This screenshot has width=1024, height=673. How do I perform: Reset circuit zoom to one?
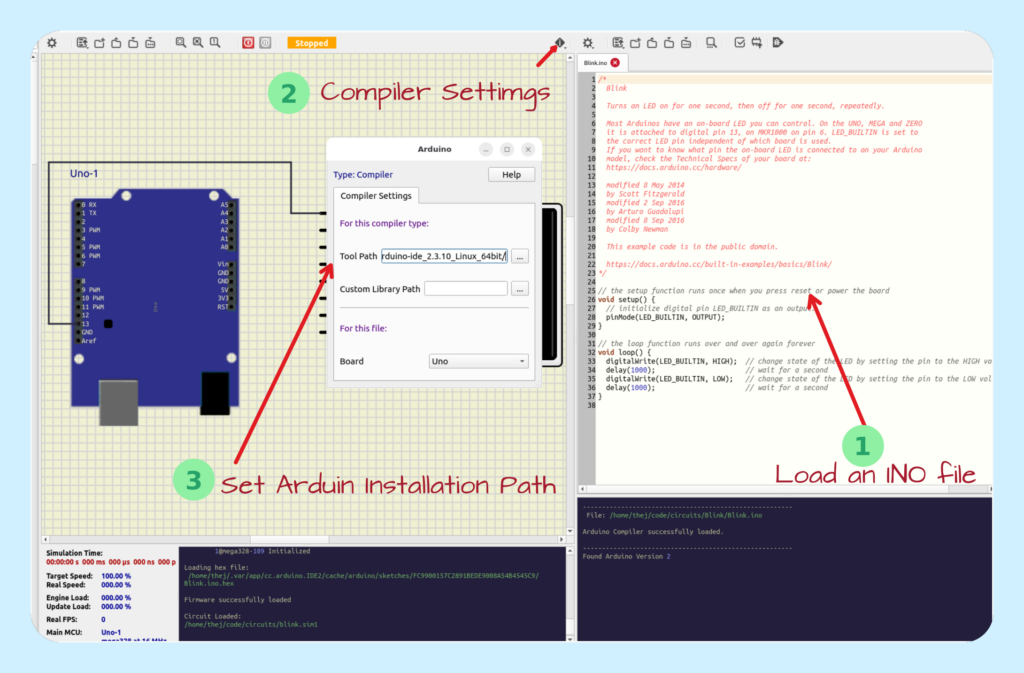coord(215,43)
